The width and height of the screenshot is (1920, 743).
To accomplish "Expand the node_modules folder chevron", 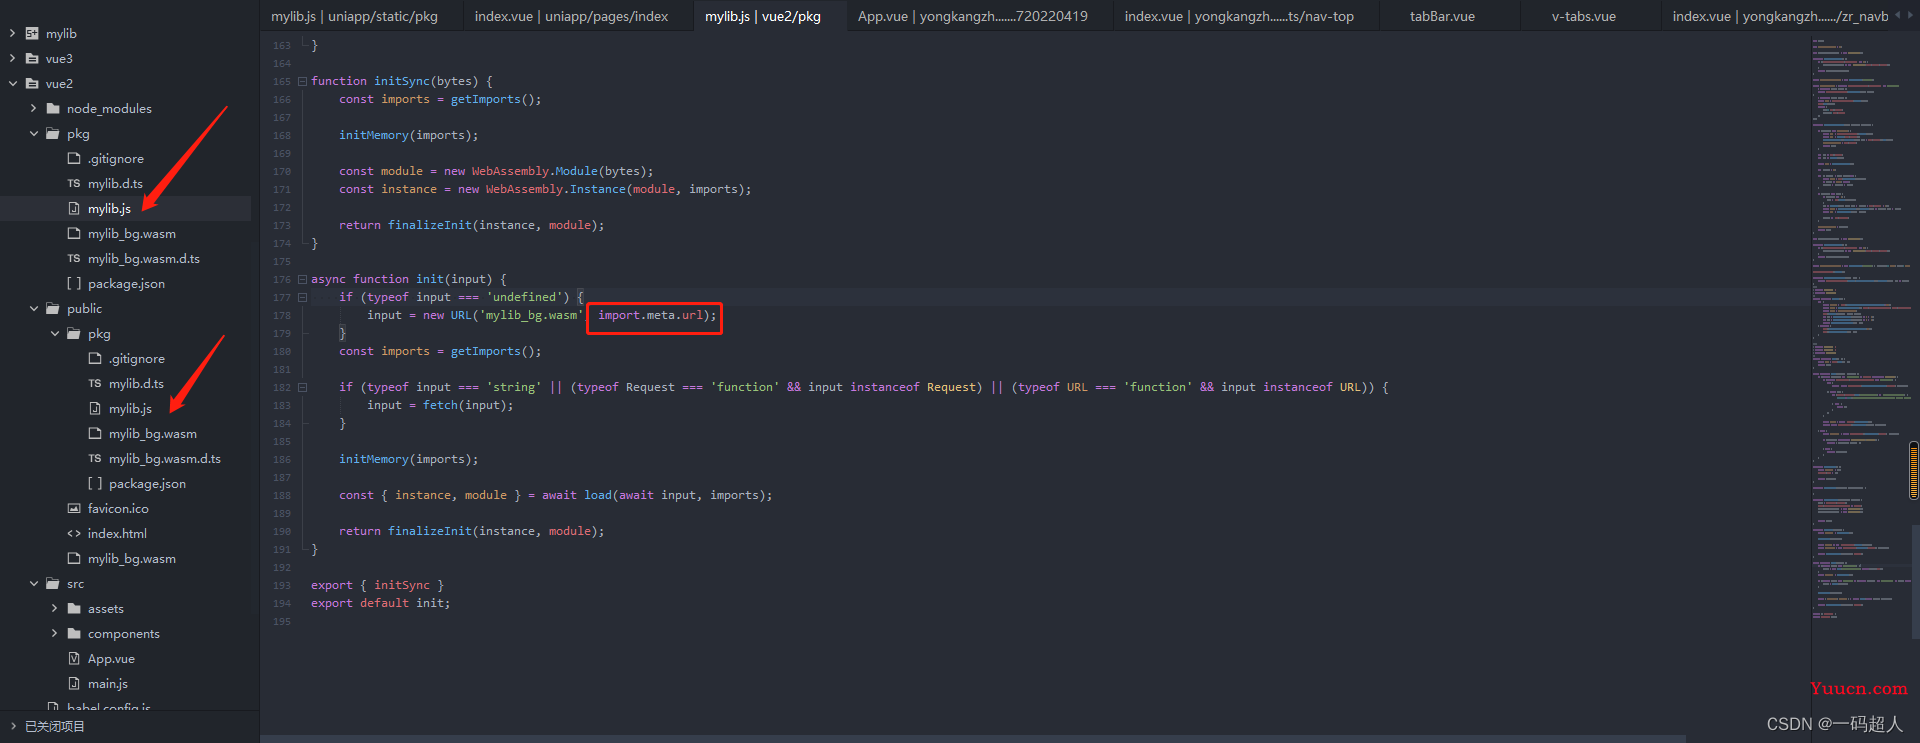I will click(33, 108).
